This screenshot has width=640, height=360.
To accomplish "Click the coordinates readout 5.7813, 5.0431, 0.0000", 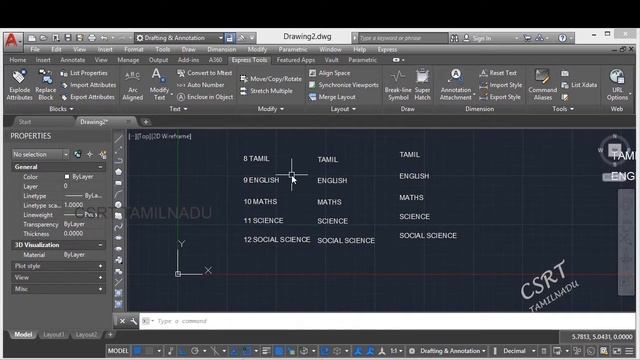I will [x=602, y=337].
